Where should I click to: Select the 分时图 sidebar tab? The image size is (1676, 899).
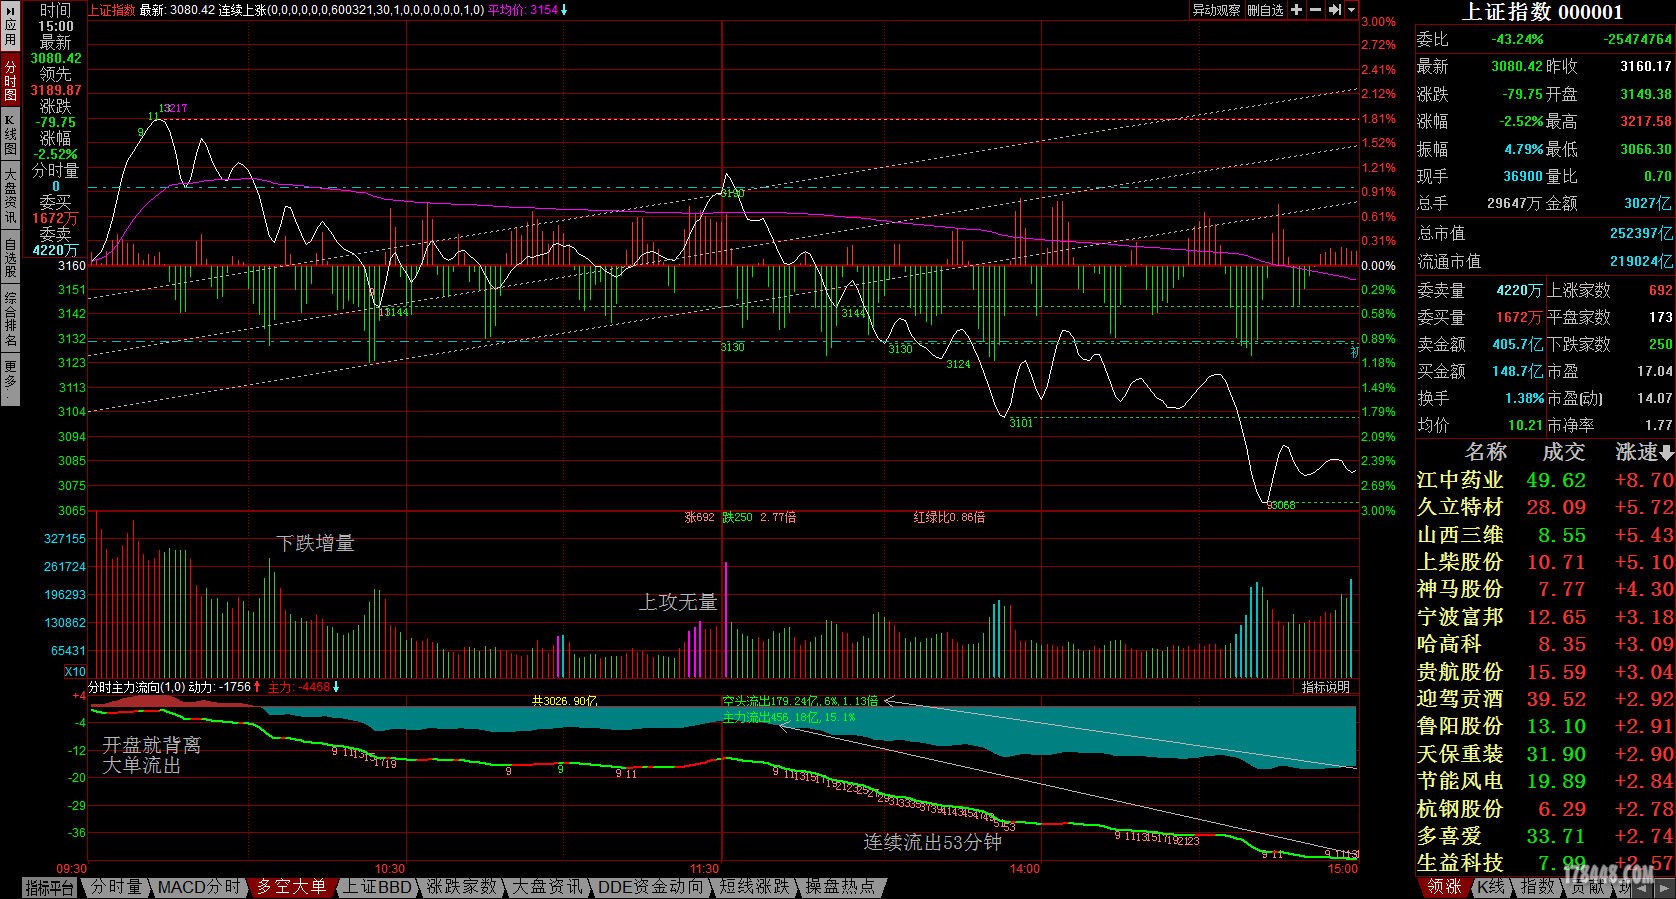pos(10,80)
